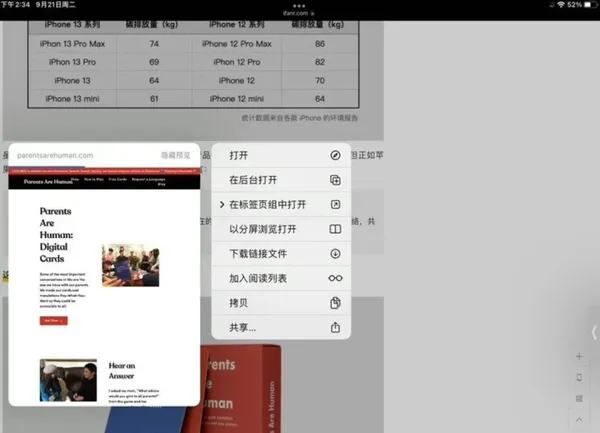Tap the red Parents Are Human card box image
The width and height of the screenshot is (600, 433).
tap(241, 389)
